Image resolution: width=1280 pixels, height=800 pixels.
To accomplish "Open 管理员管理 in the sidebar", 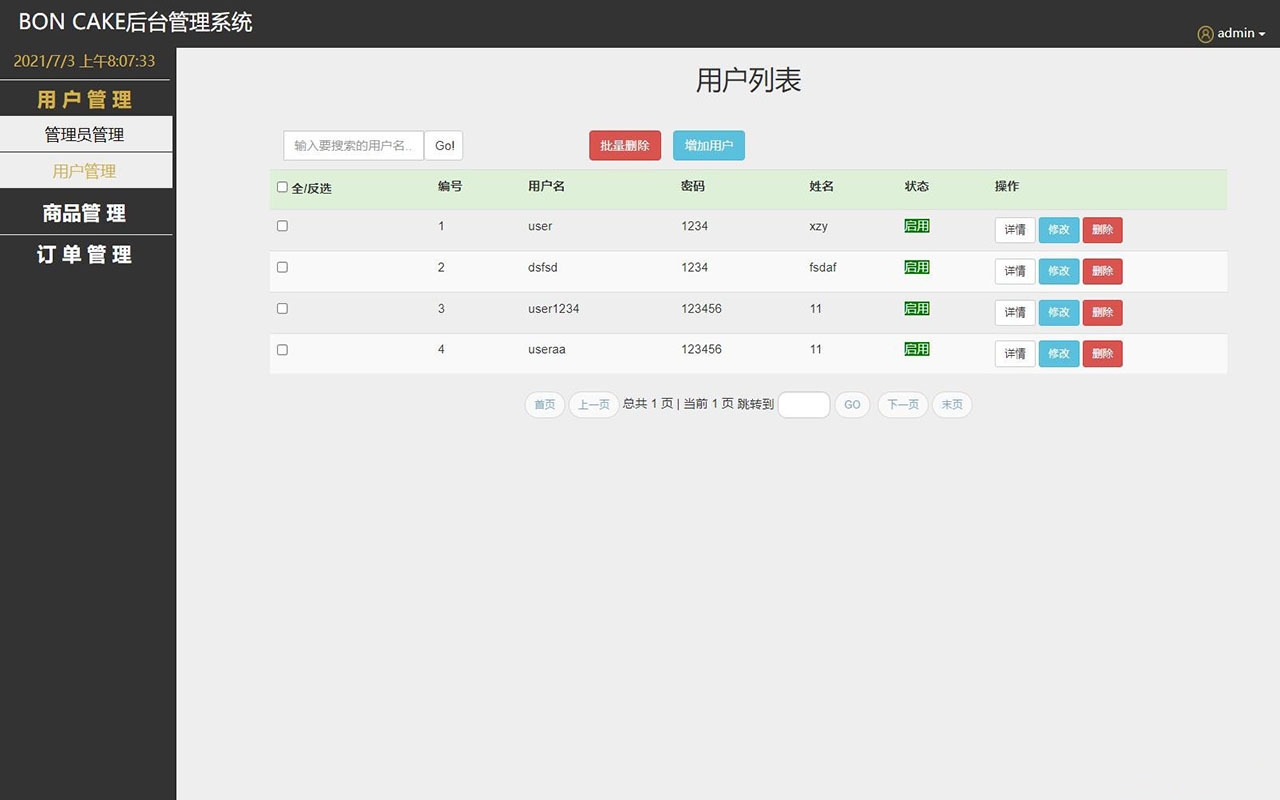I will click(x=85, y=135).
